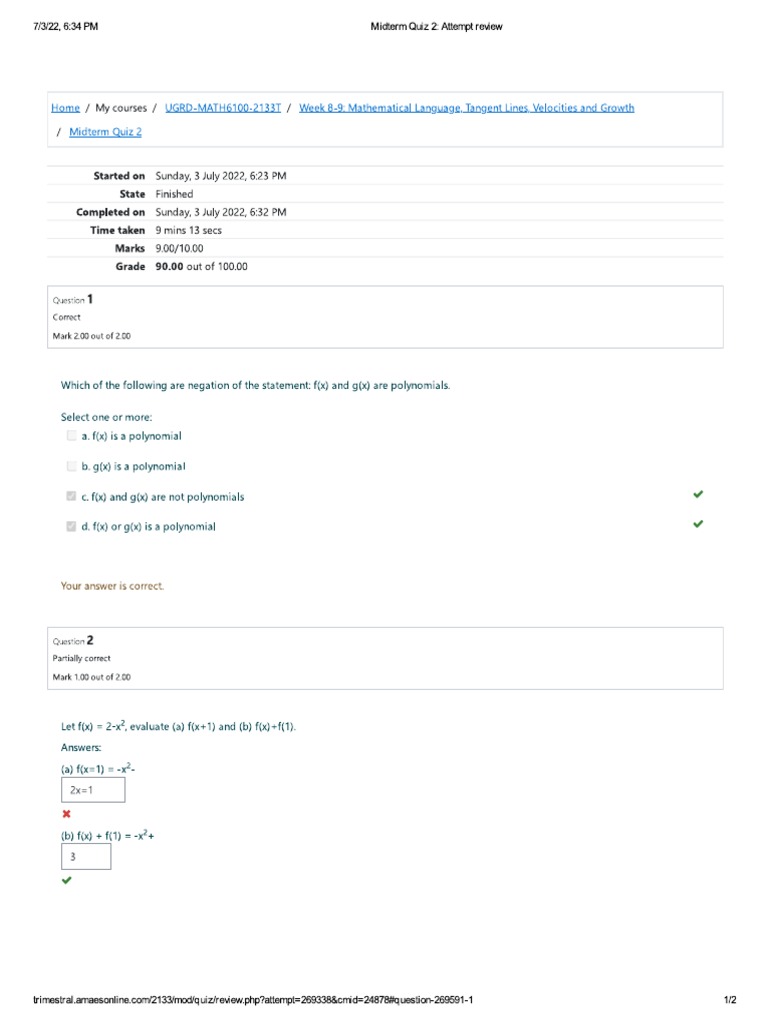Toggle checkbox c. f(x) and g(x) are not polynomials

[x=71, y=496]
